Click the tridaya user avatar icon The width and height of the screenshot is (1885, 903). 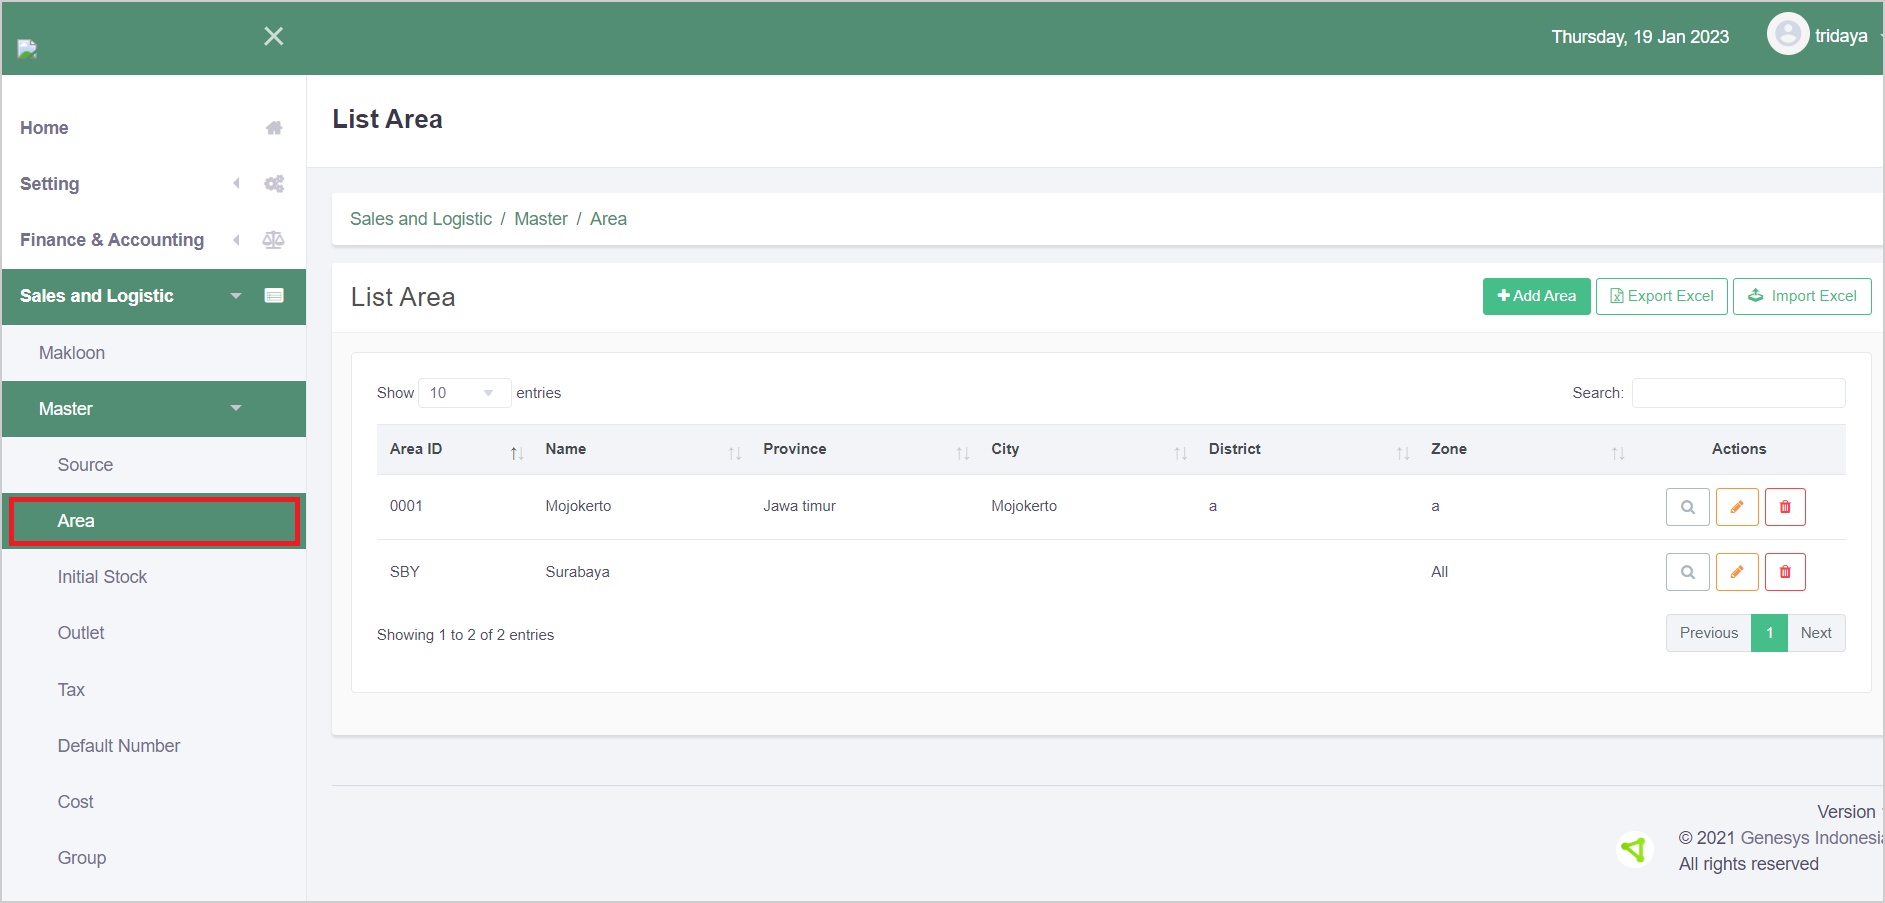(1787, 35)
